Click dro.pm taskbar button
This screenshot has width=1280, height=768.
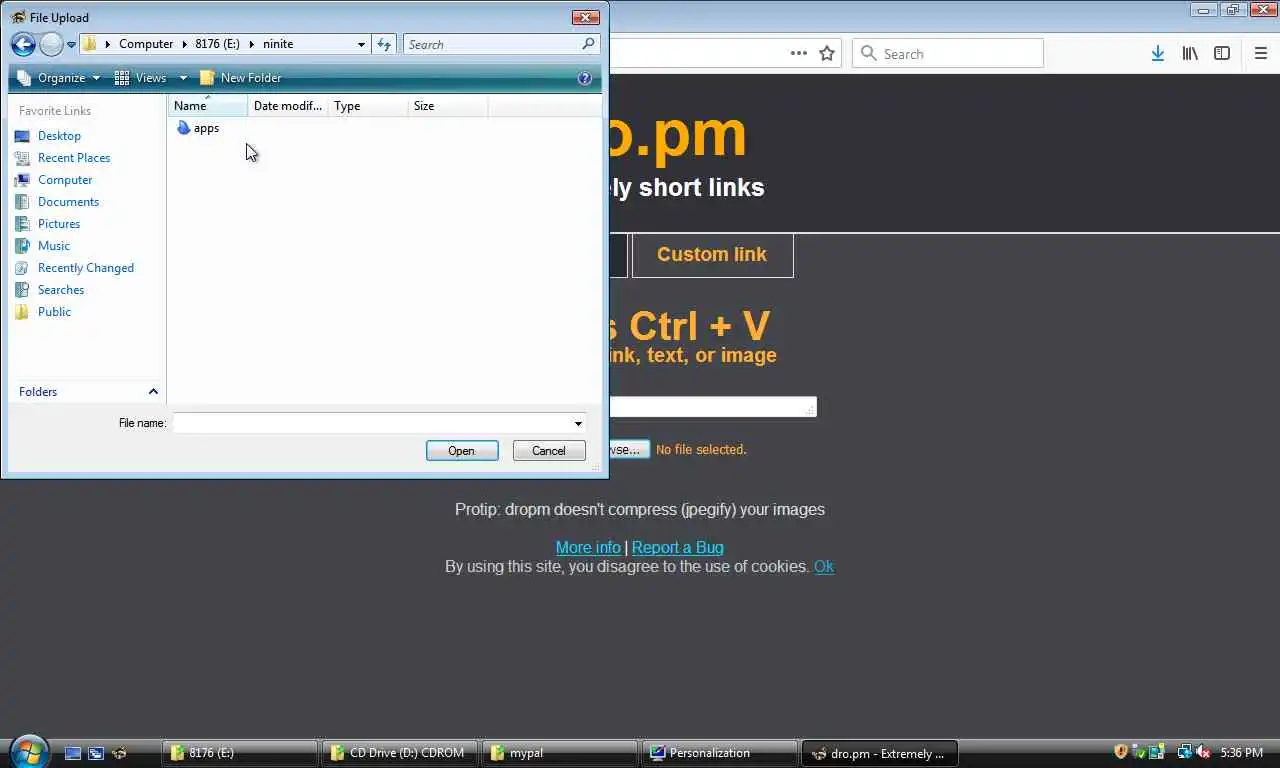[x=880, y=753]
